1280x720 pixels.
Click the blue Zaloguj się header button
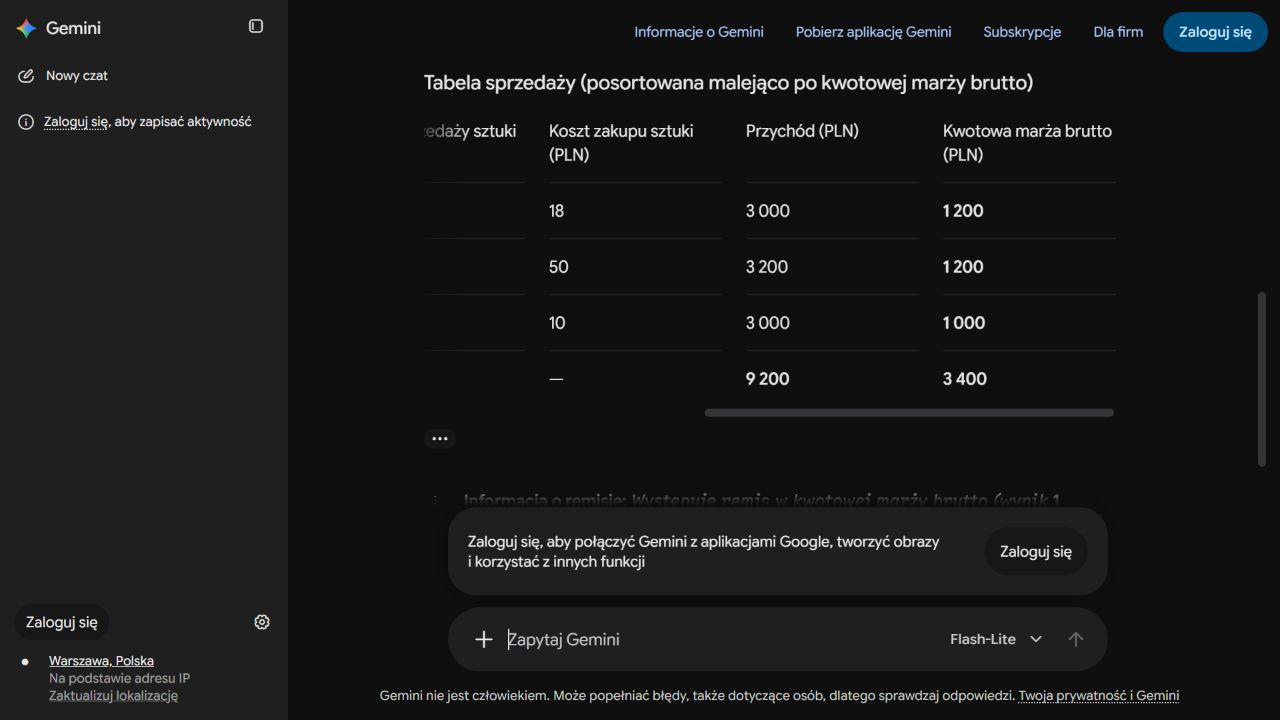[1215, 32]
